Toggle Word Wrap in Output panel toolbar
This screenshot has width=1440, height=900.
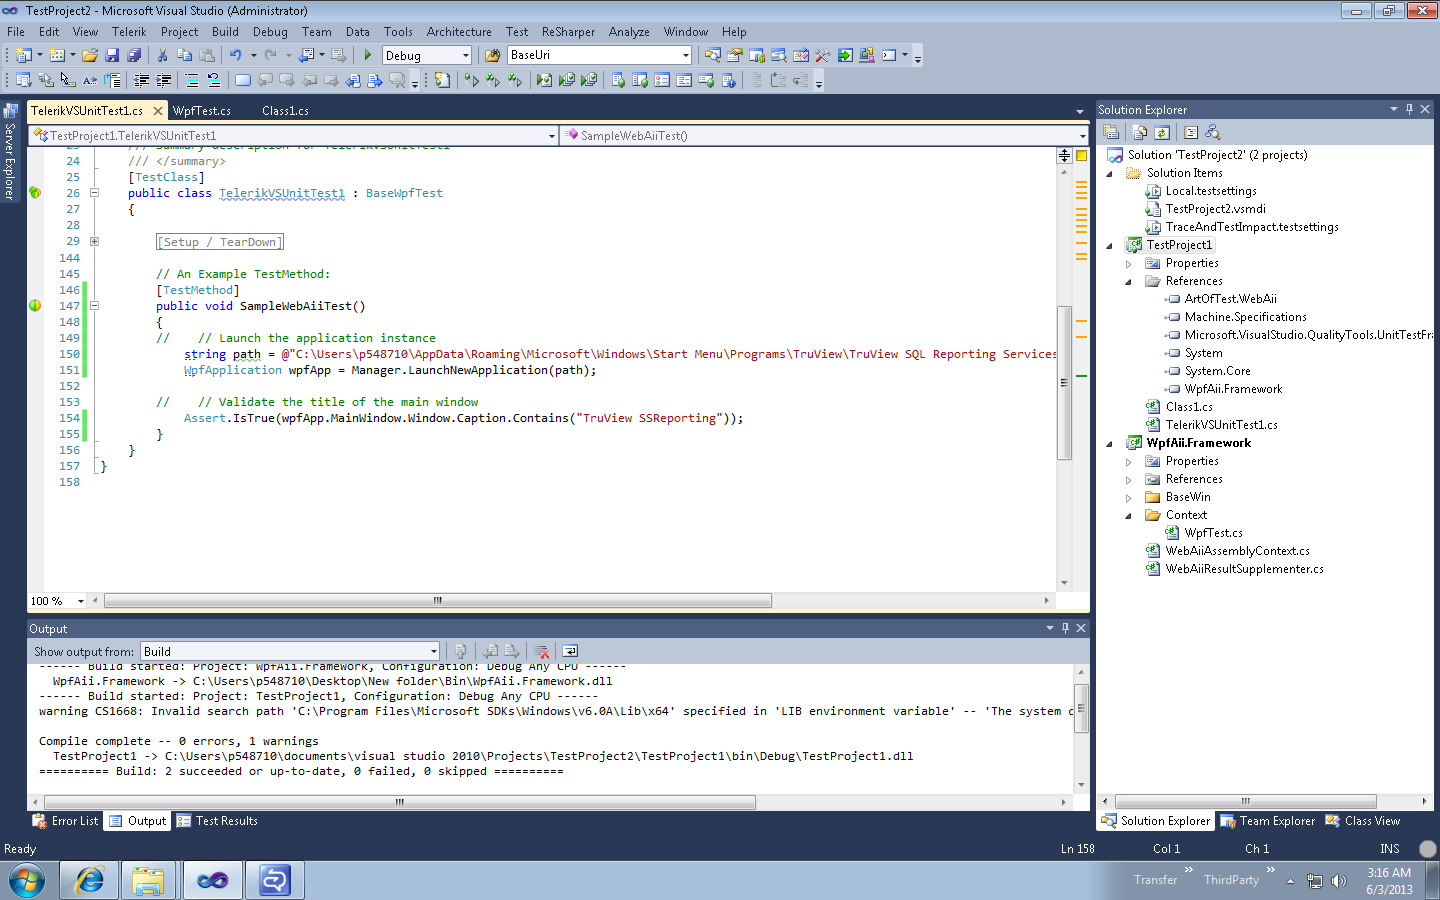[570, 651]
